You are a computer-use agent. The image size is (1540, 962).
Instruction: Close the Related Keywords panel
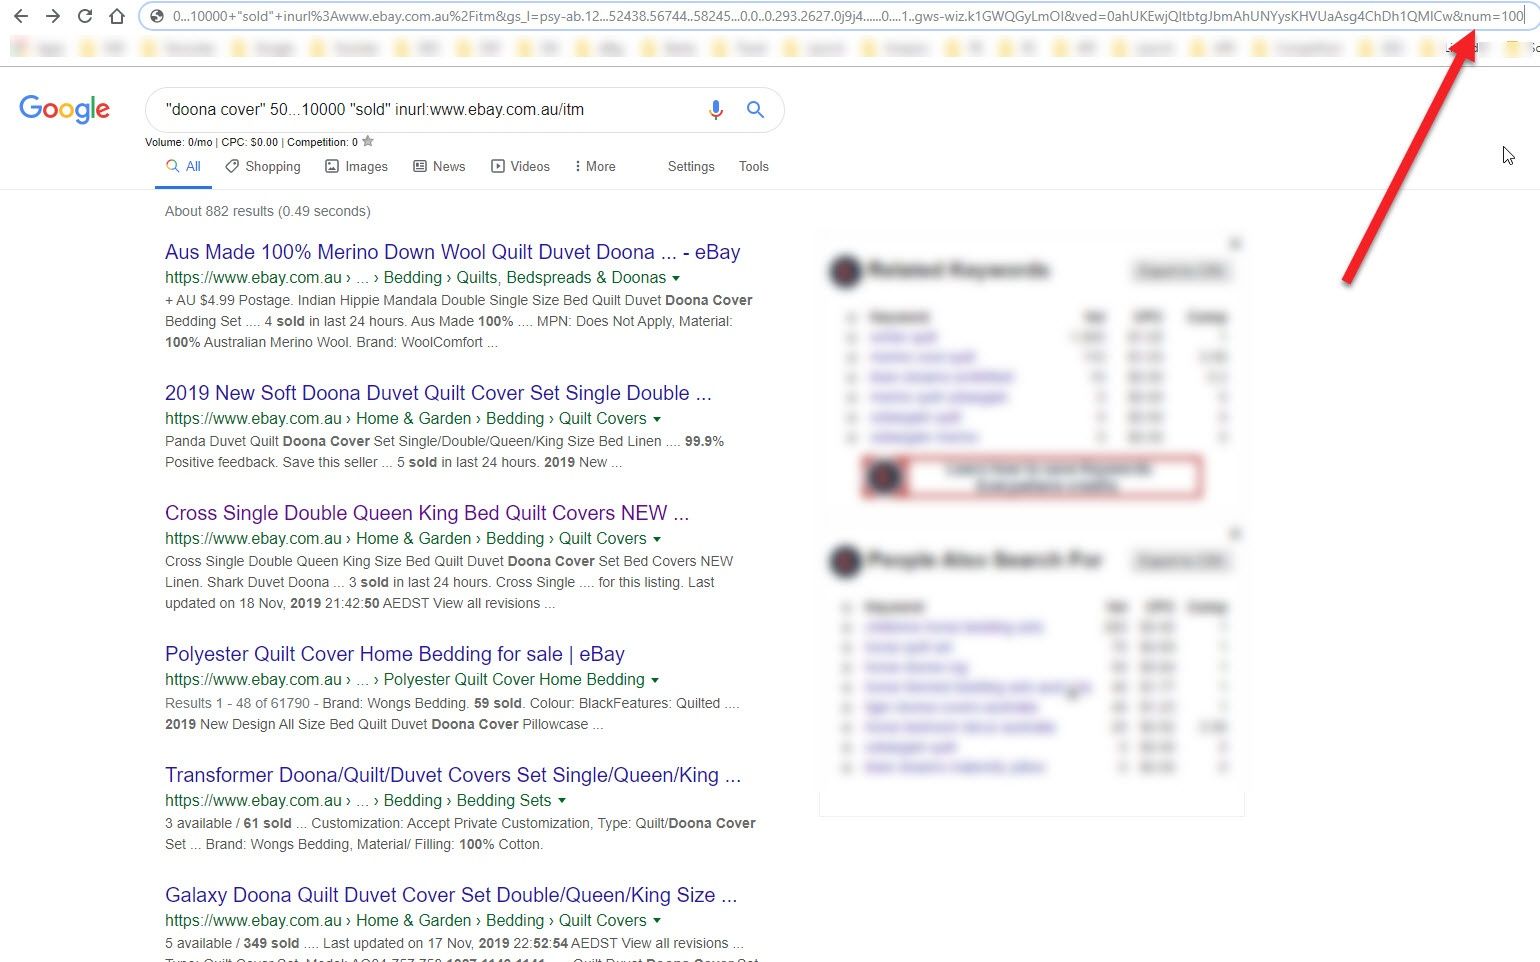[x=1235, y=243]
